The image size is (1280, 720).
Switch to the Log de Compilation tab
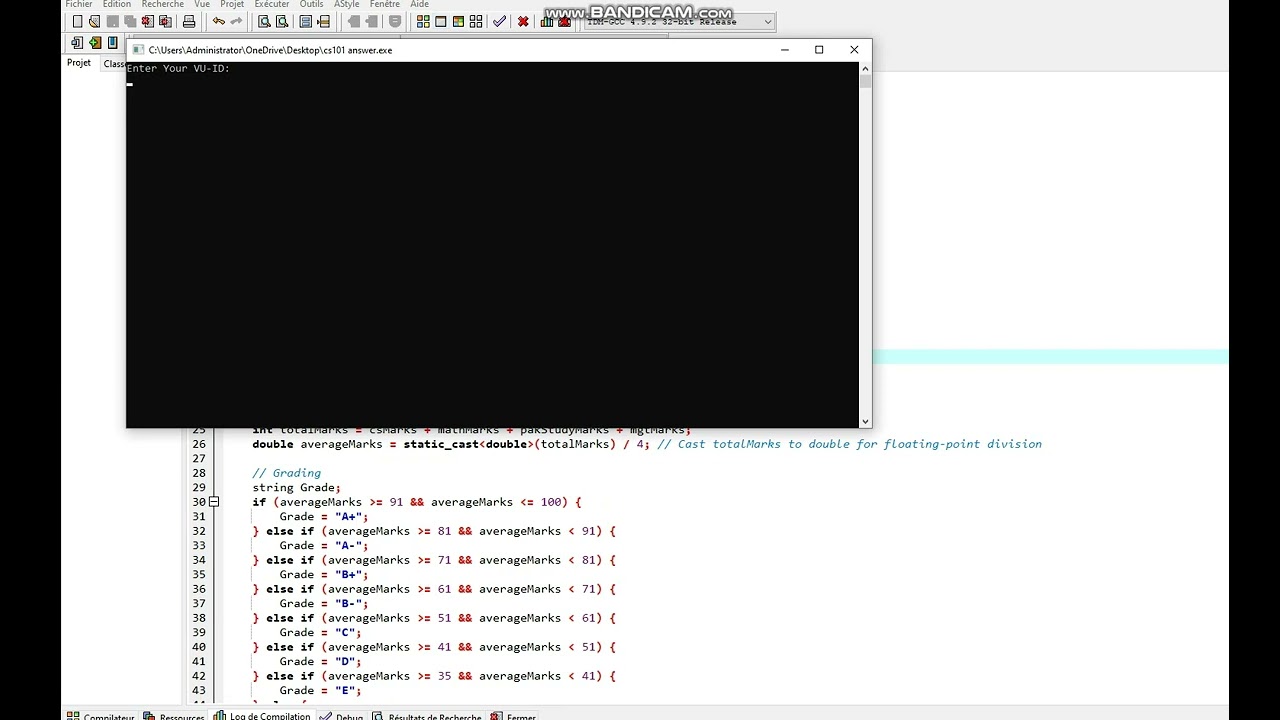pos(262,716)
